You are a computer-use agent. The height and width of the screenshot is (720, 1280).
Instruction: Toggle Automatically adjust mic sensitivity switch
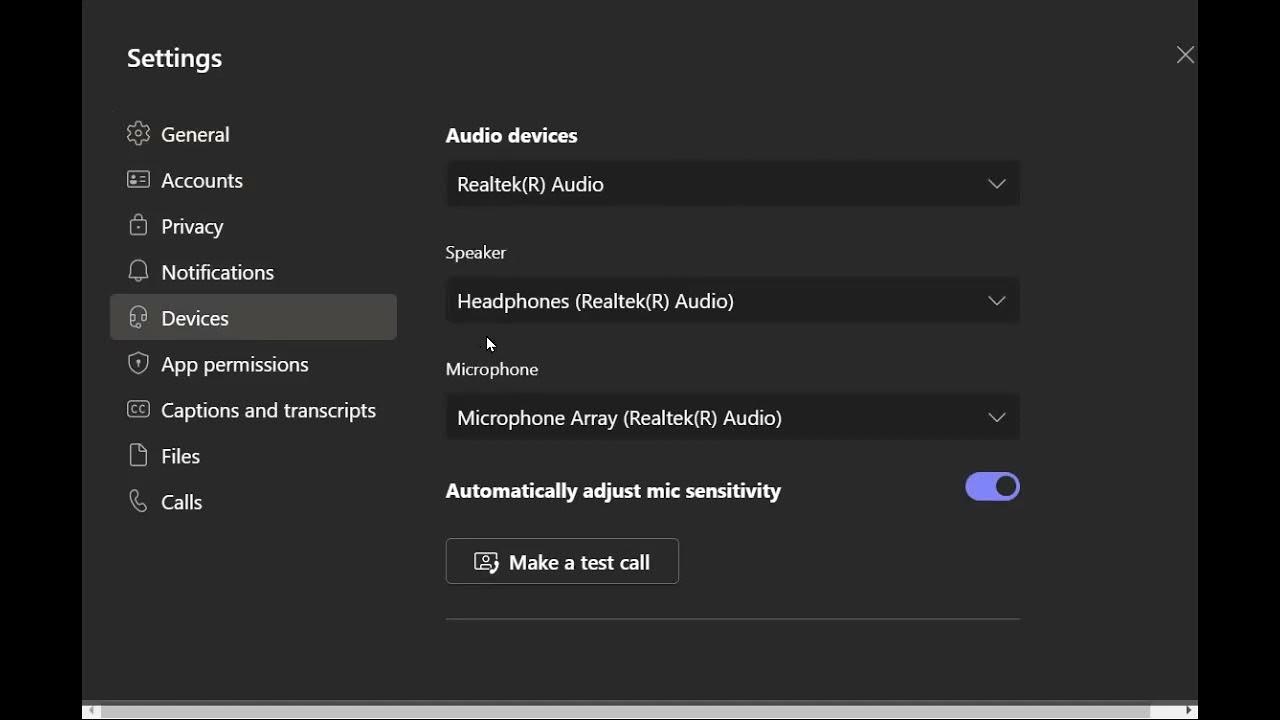(x=992, y=487)
